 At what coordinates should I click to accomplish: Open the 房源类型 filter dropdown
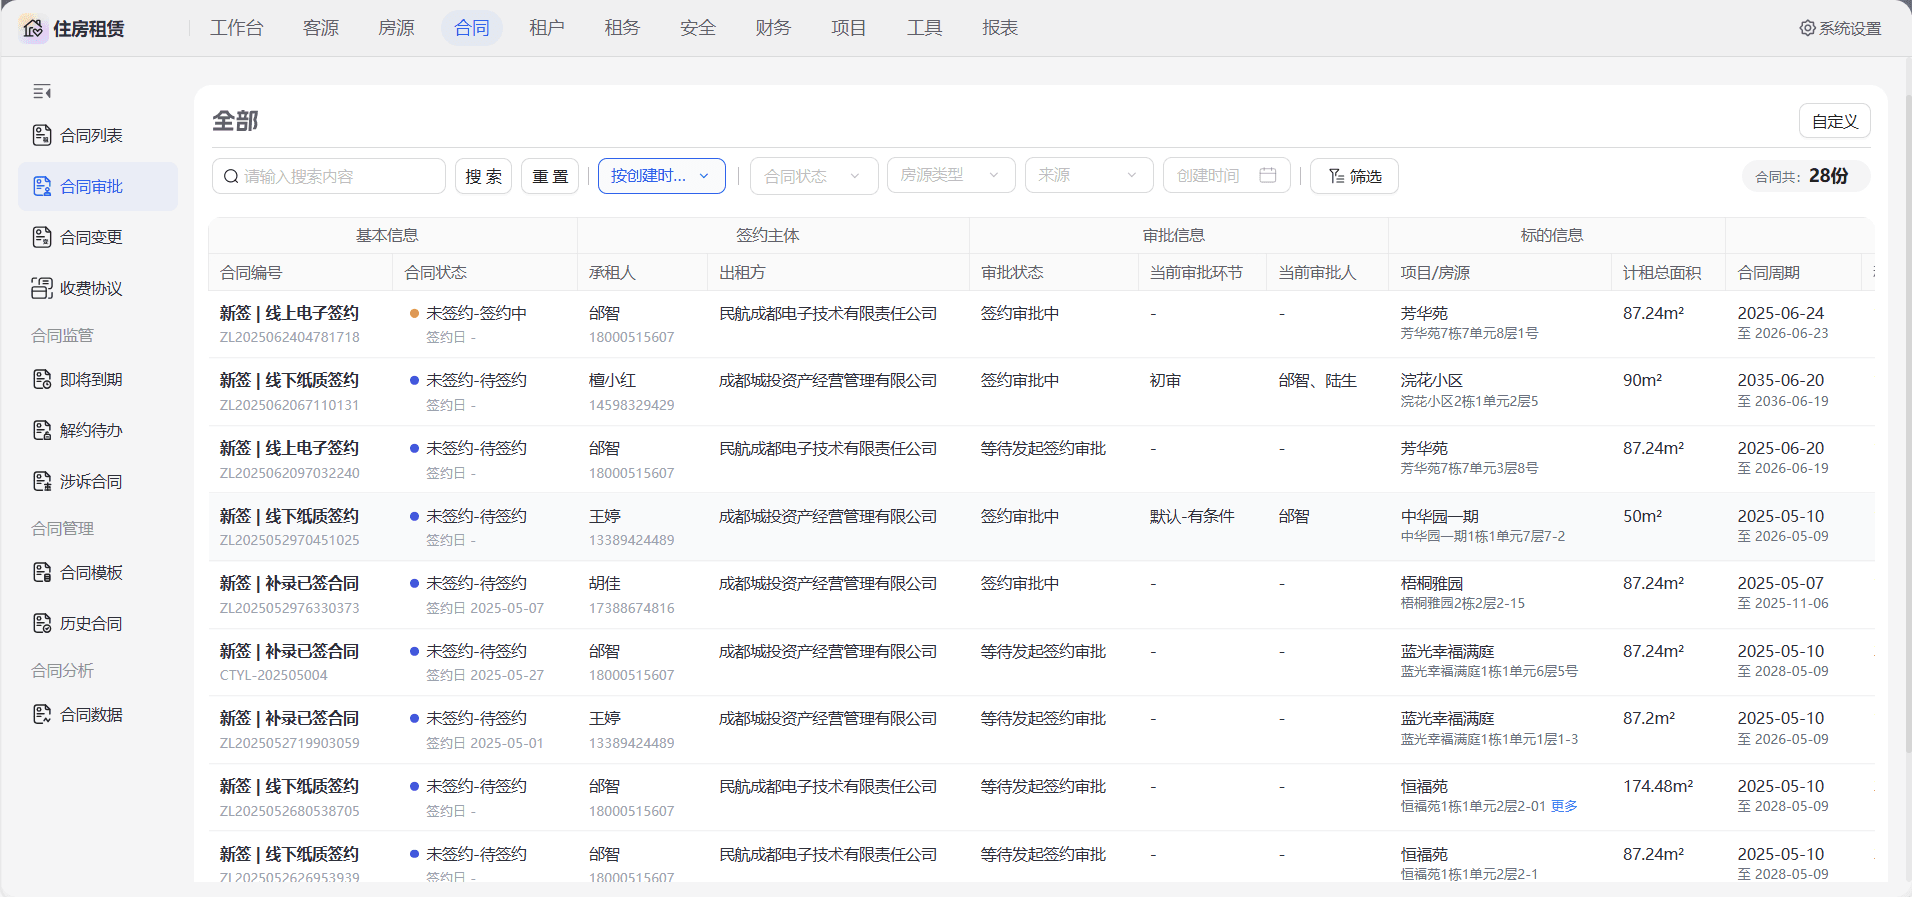951,175
